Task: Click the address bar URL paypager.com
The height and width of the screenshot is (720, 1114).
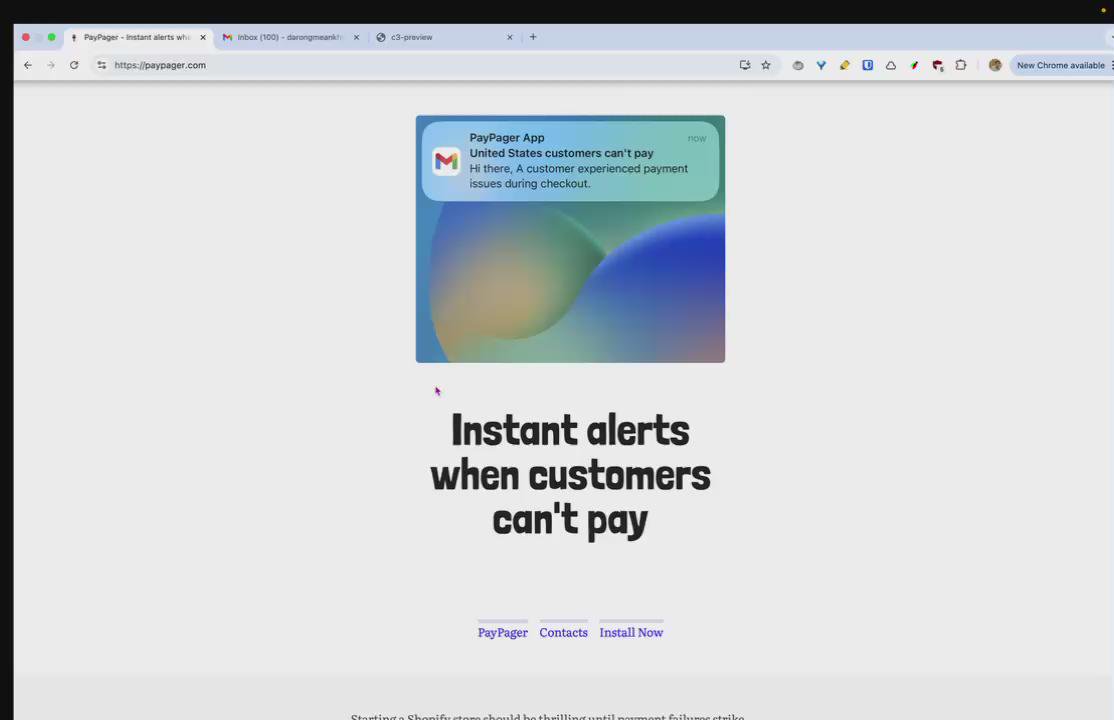Action: 160,65
